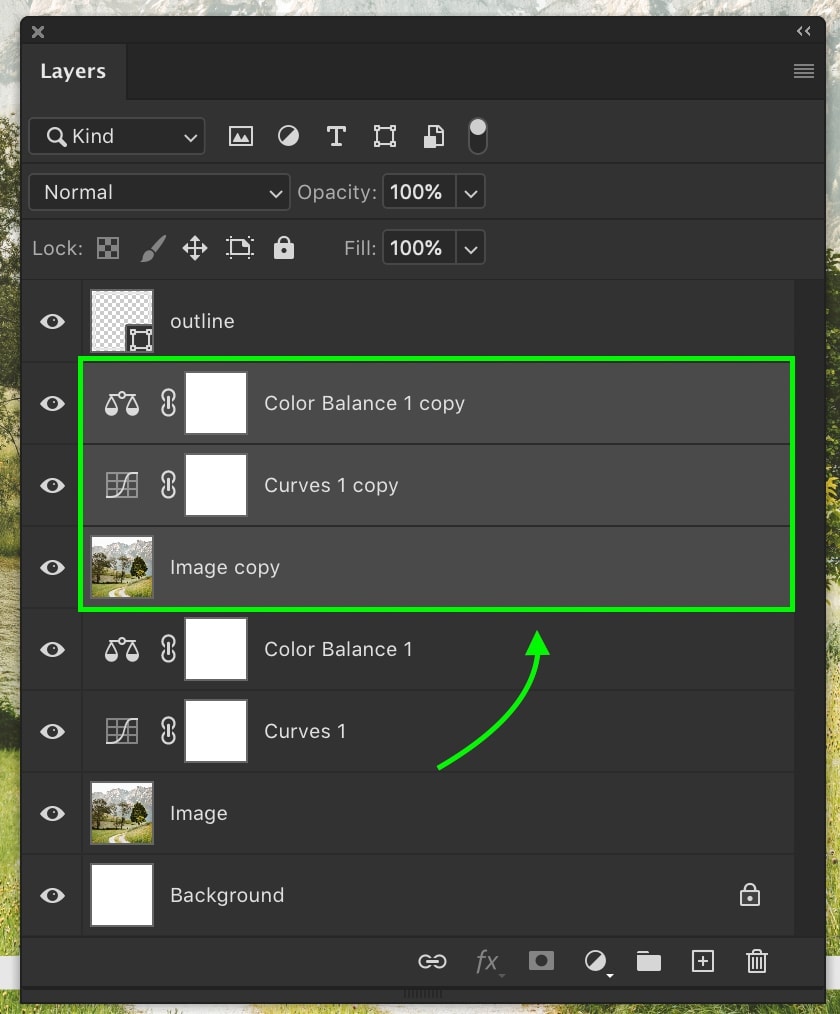The image size is (840, 1014).
Task: Filter layers by adjustment layer type
Action: coord(288,136)
